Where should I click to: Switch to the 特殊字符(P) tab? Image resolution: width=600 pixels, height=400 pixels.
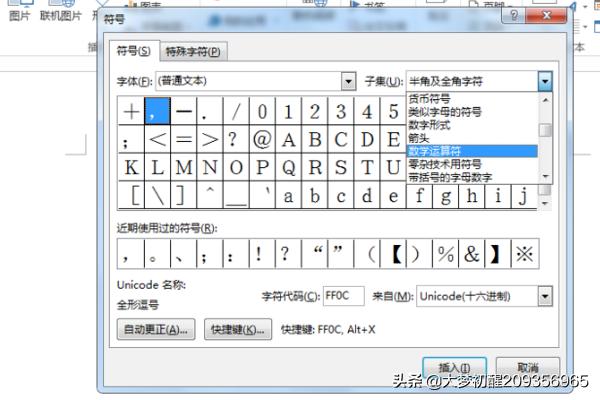coord(193,52)
